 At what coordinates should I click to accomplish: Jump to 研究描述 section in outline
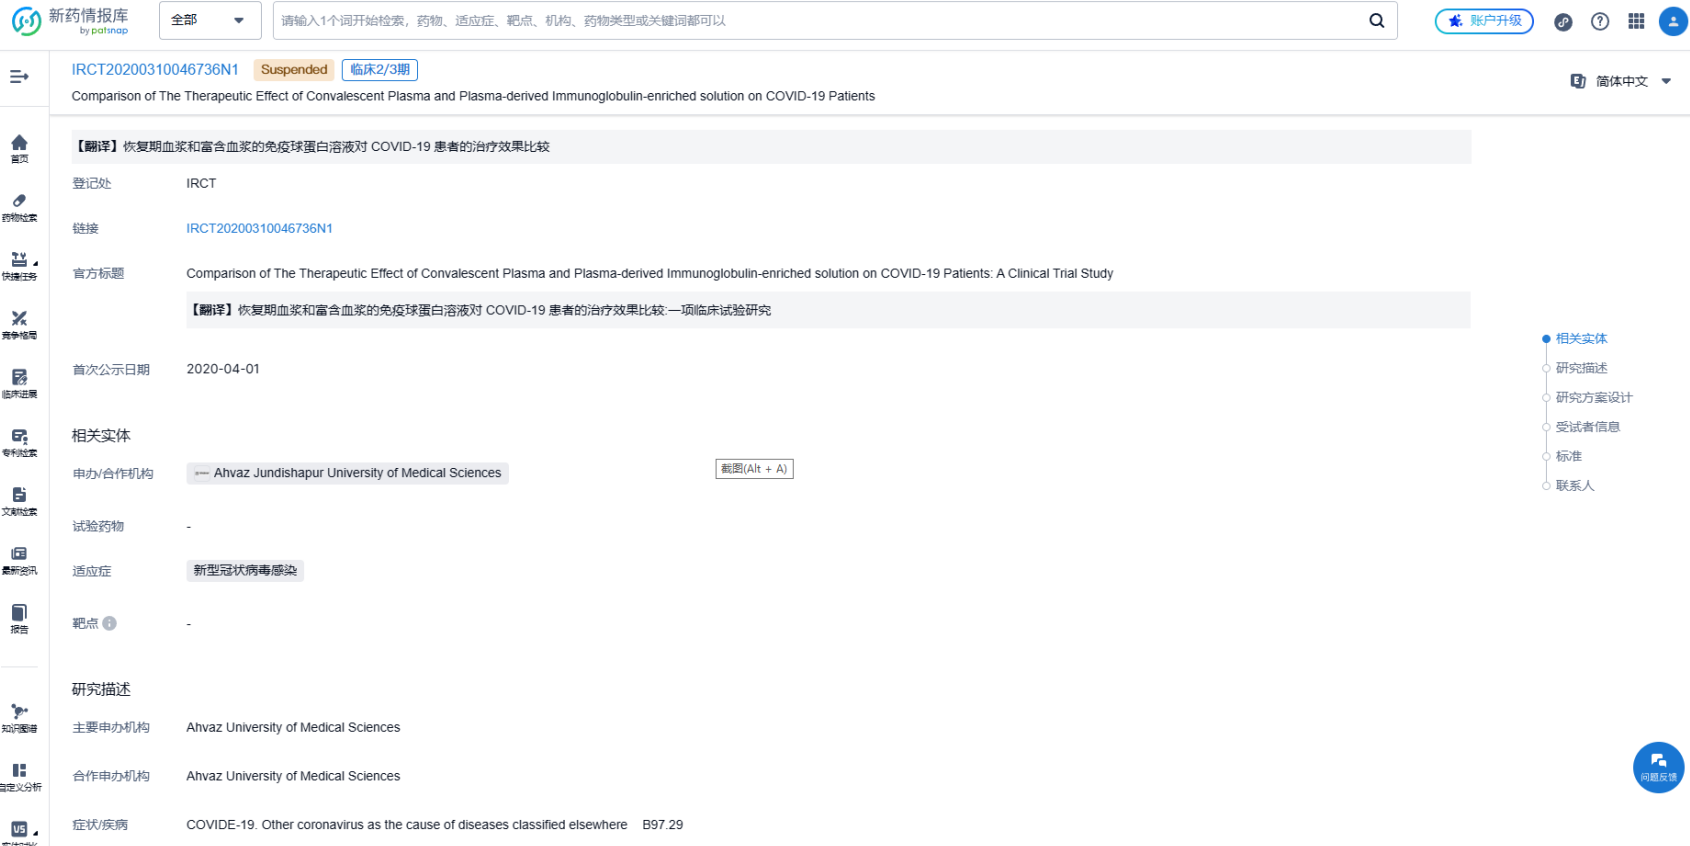[1581, 368]
